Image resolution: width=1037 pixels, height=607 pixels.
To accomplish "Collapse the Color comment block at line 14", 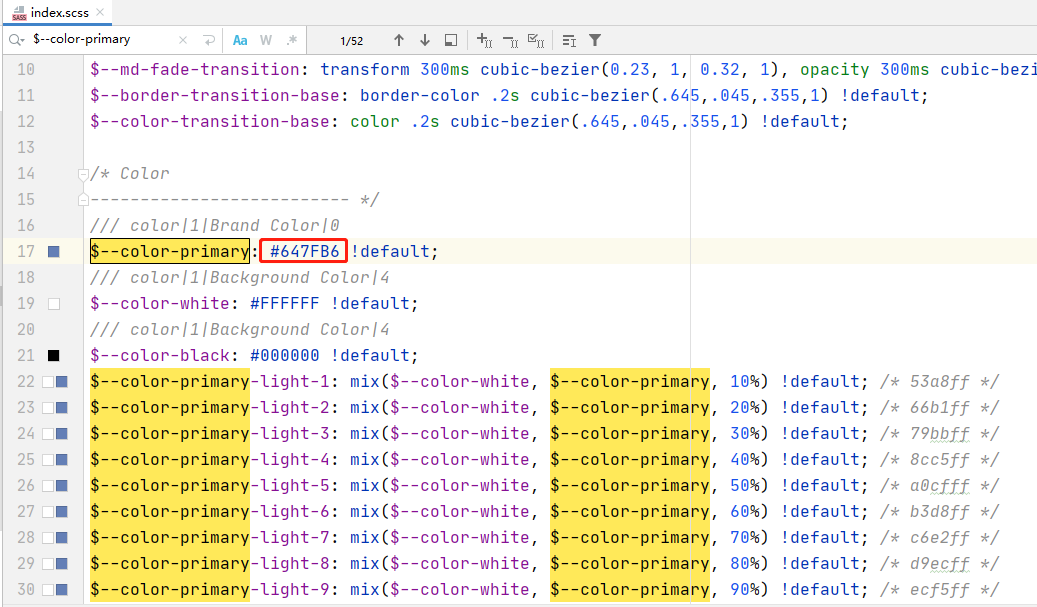I will (84, 174).
